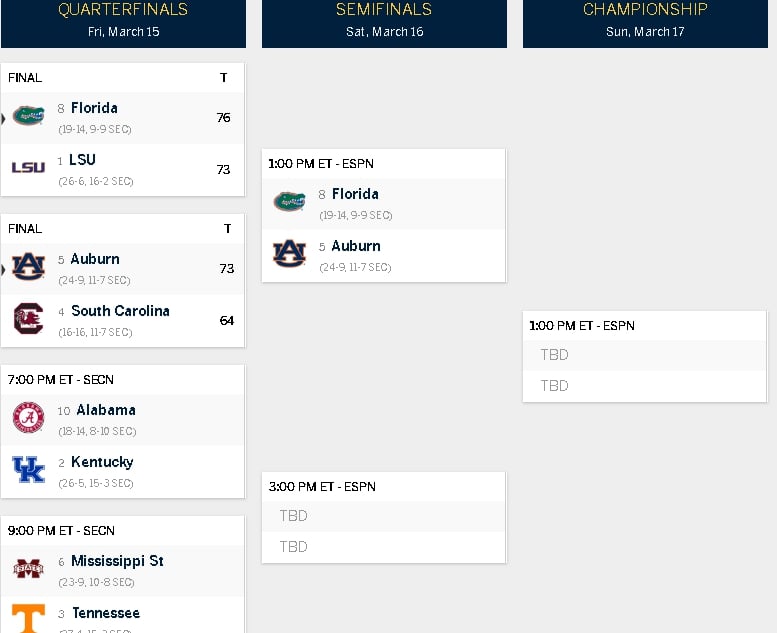Select the Quarterfinals round header

coord(123,24)
